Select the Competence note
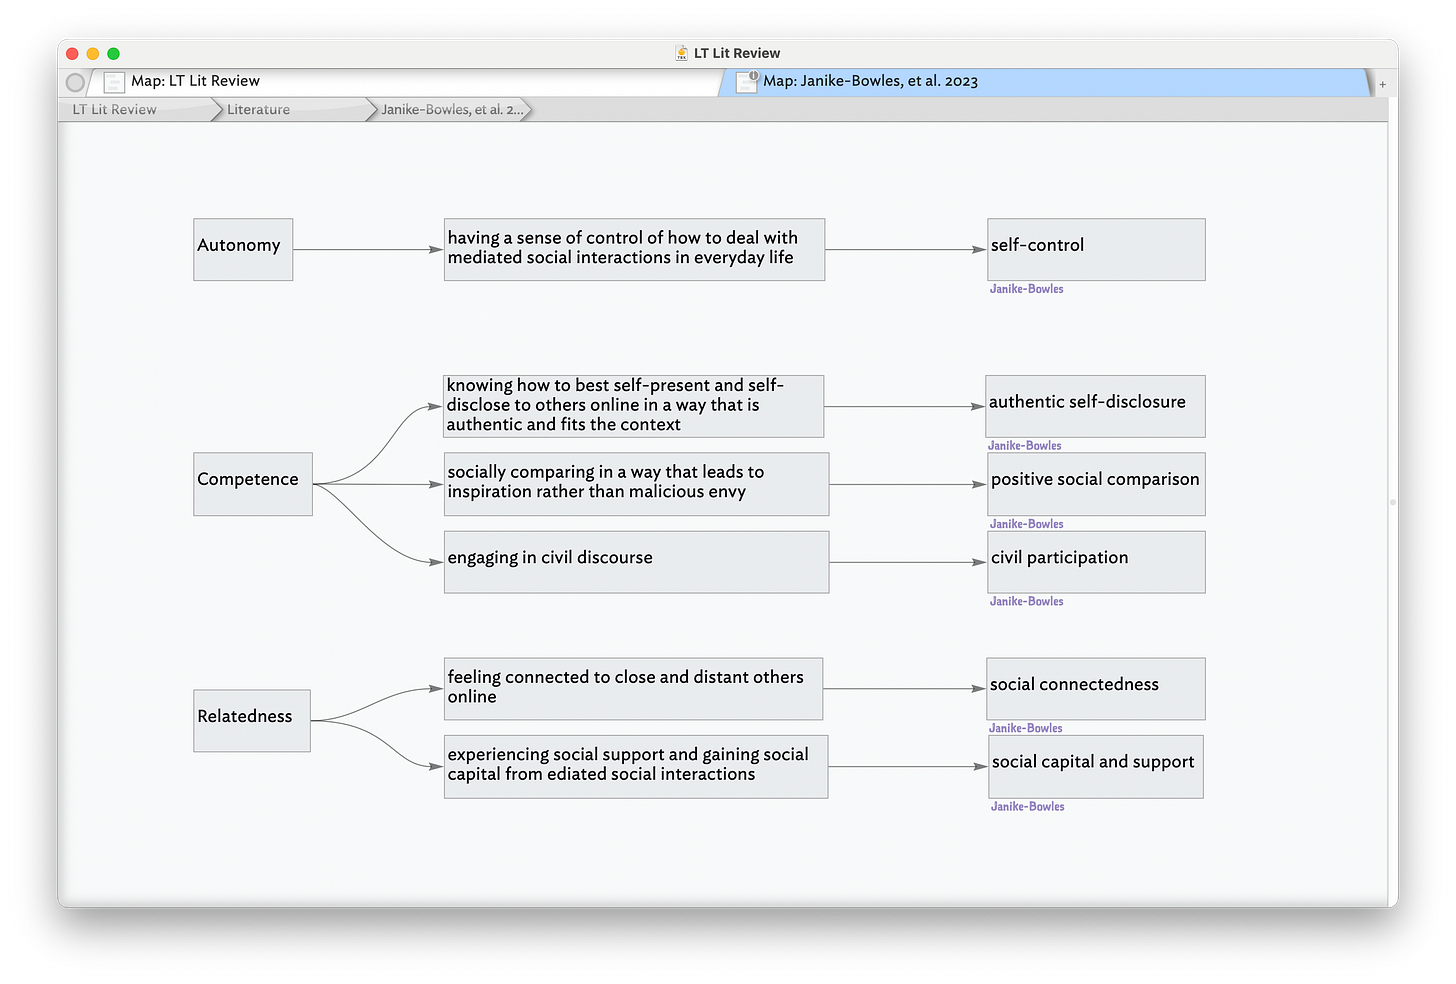1456x984 pixels. 253,484
